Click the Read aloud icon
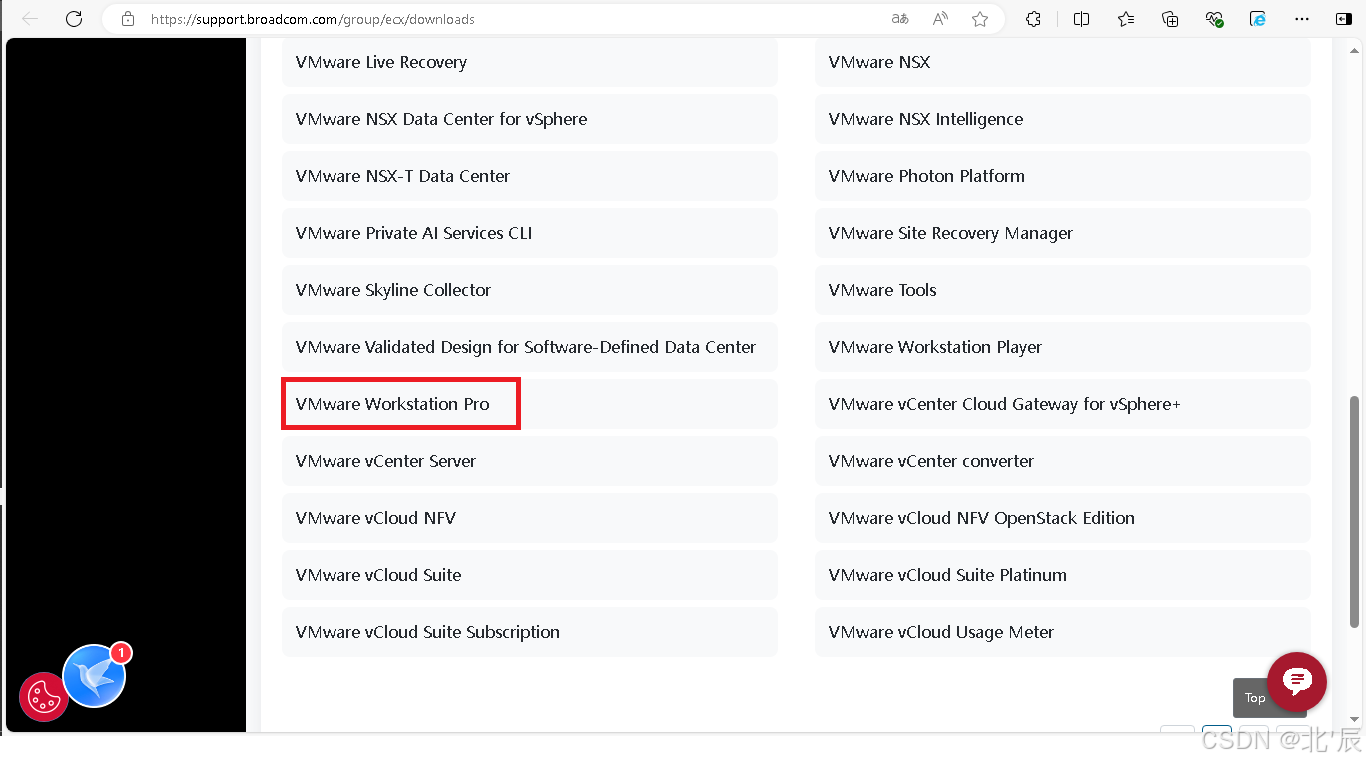 click(x=940, y=19)
